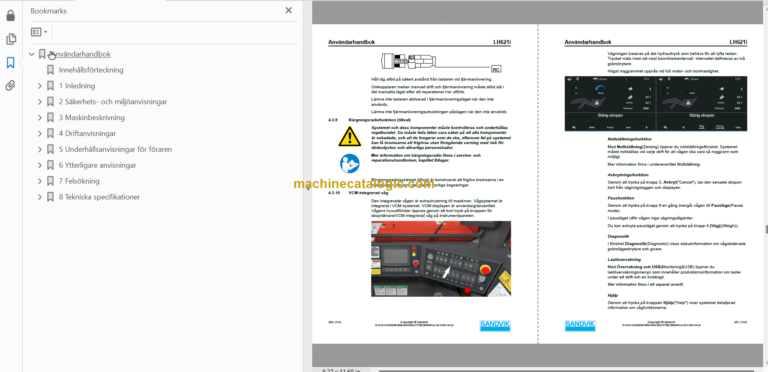Click bookmark icon beside Innehållsförteckning
Screen dimensions: 768x372
click(50, 70)
